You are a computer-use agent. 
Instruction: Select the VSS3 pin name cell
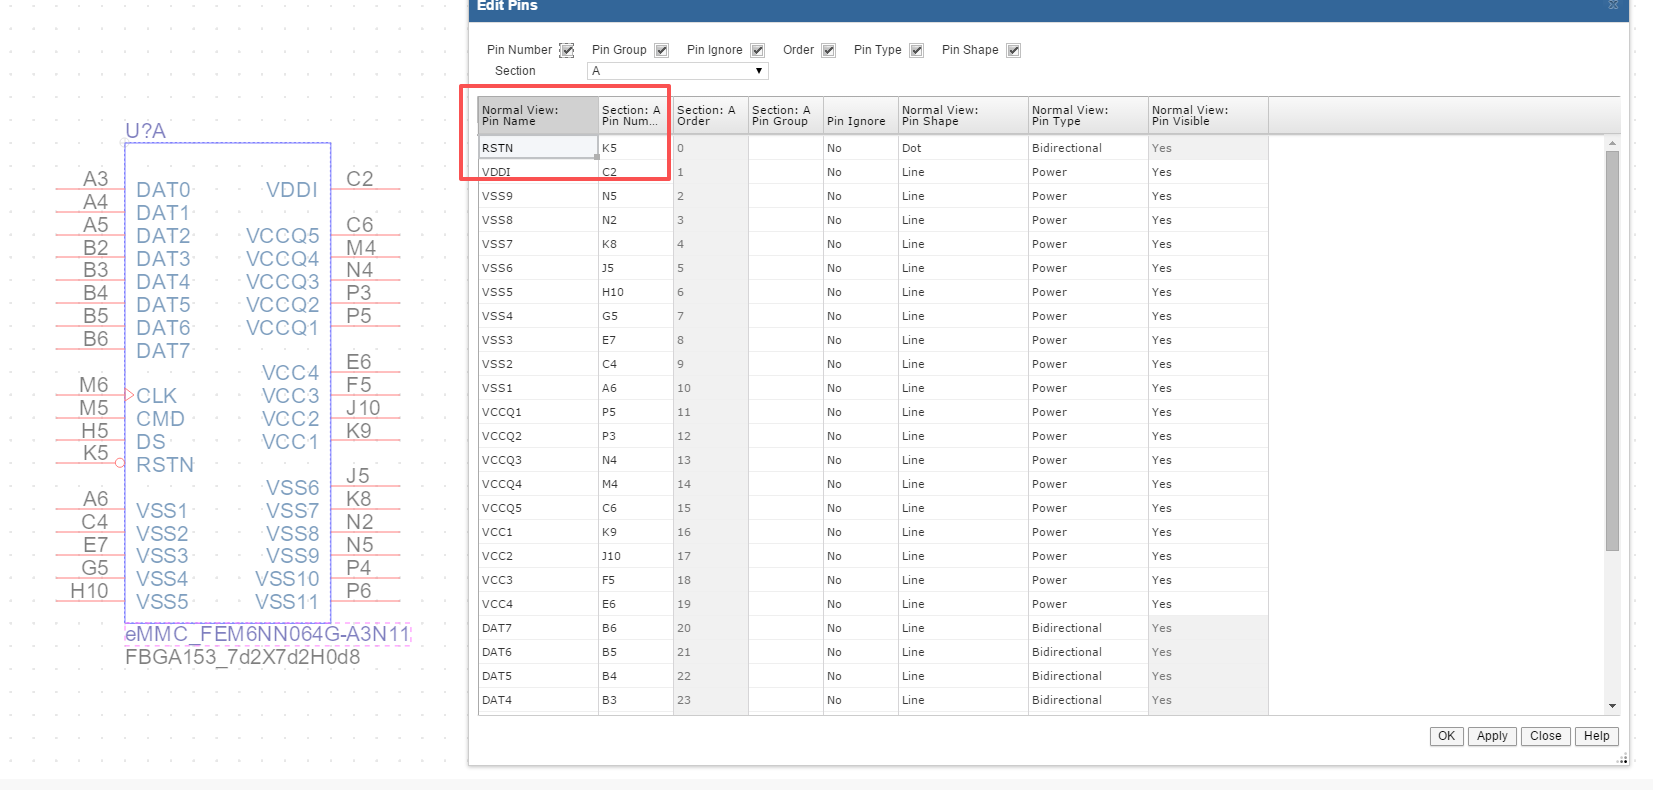pyautogui.click(x=538, y=340)
